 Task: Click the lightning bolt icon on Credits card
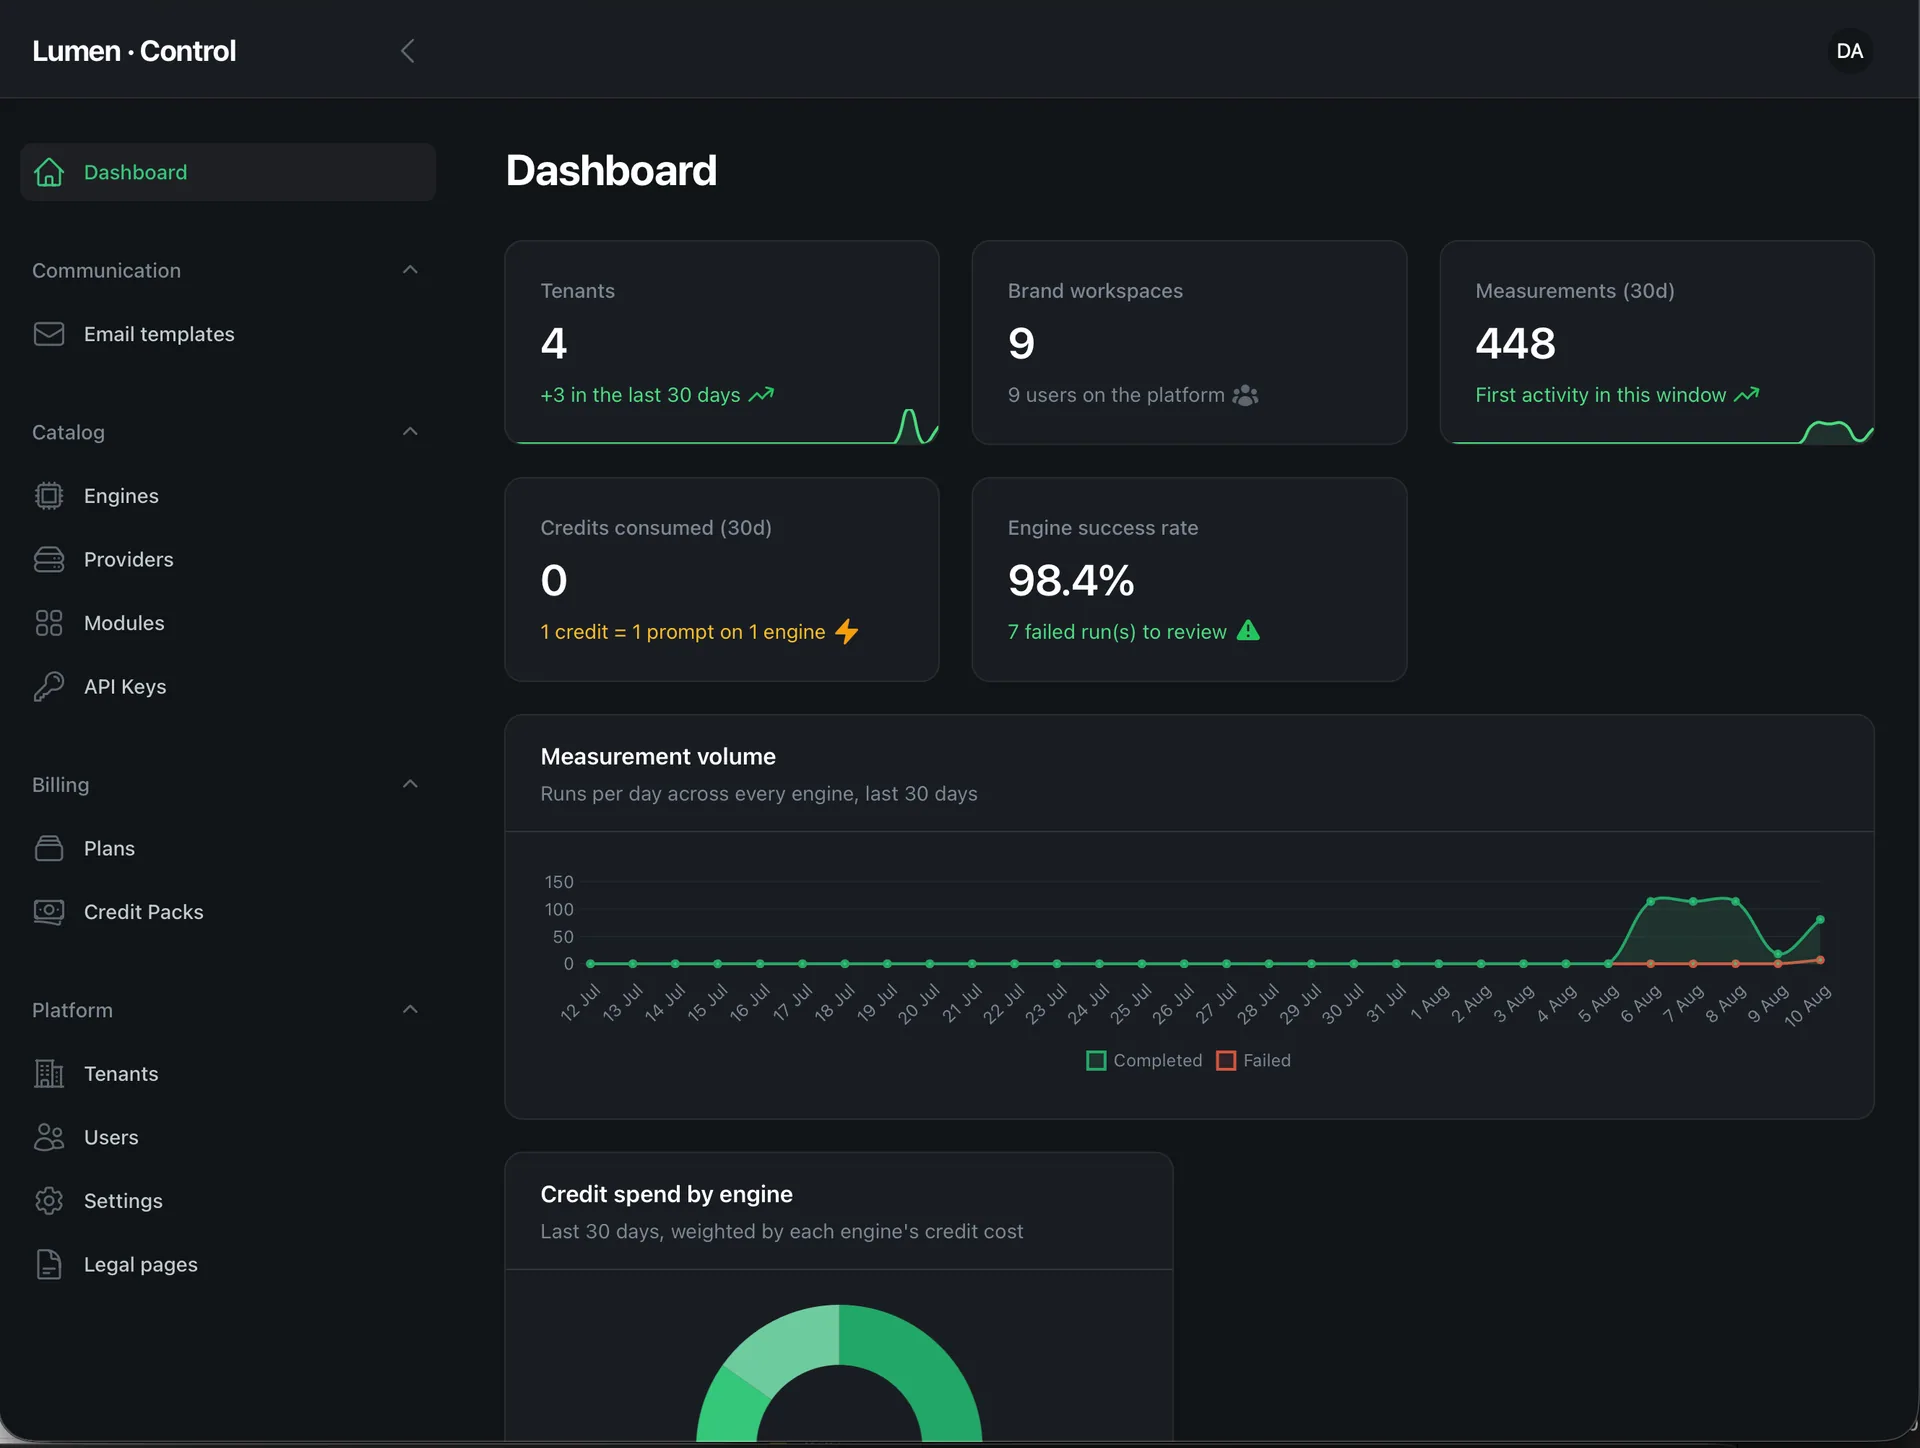[847, 632]
